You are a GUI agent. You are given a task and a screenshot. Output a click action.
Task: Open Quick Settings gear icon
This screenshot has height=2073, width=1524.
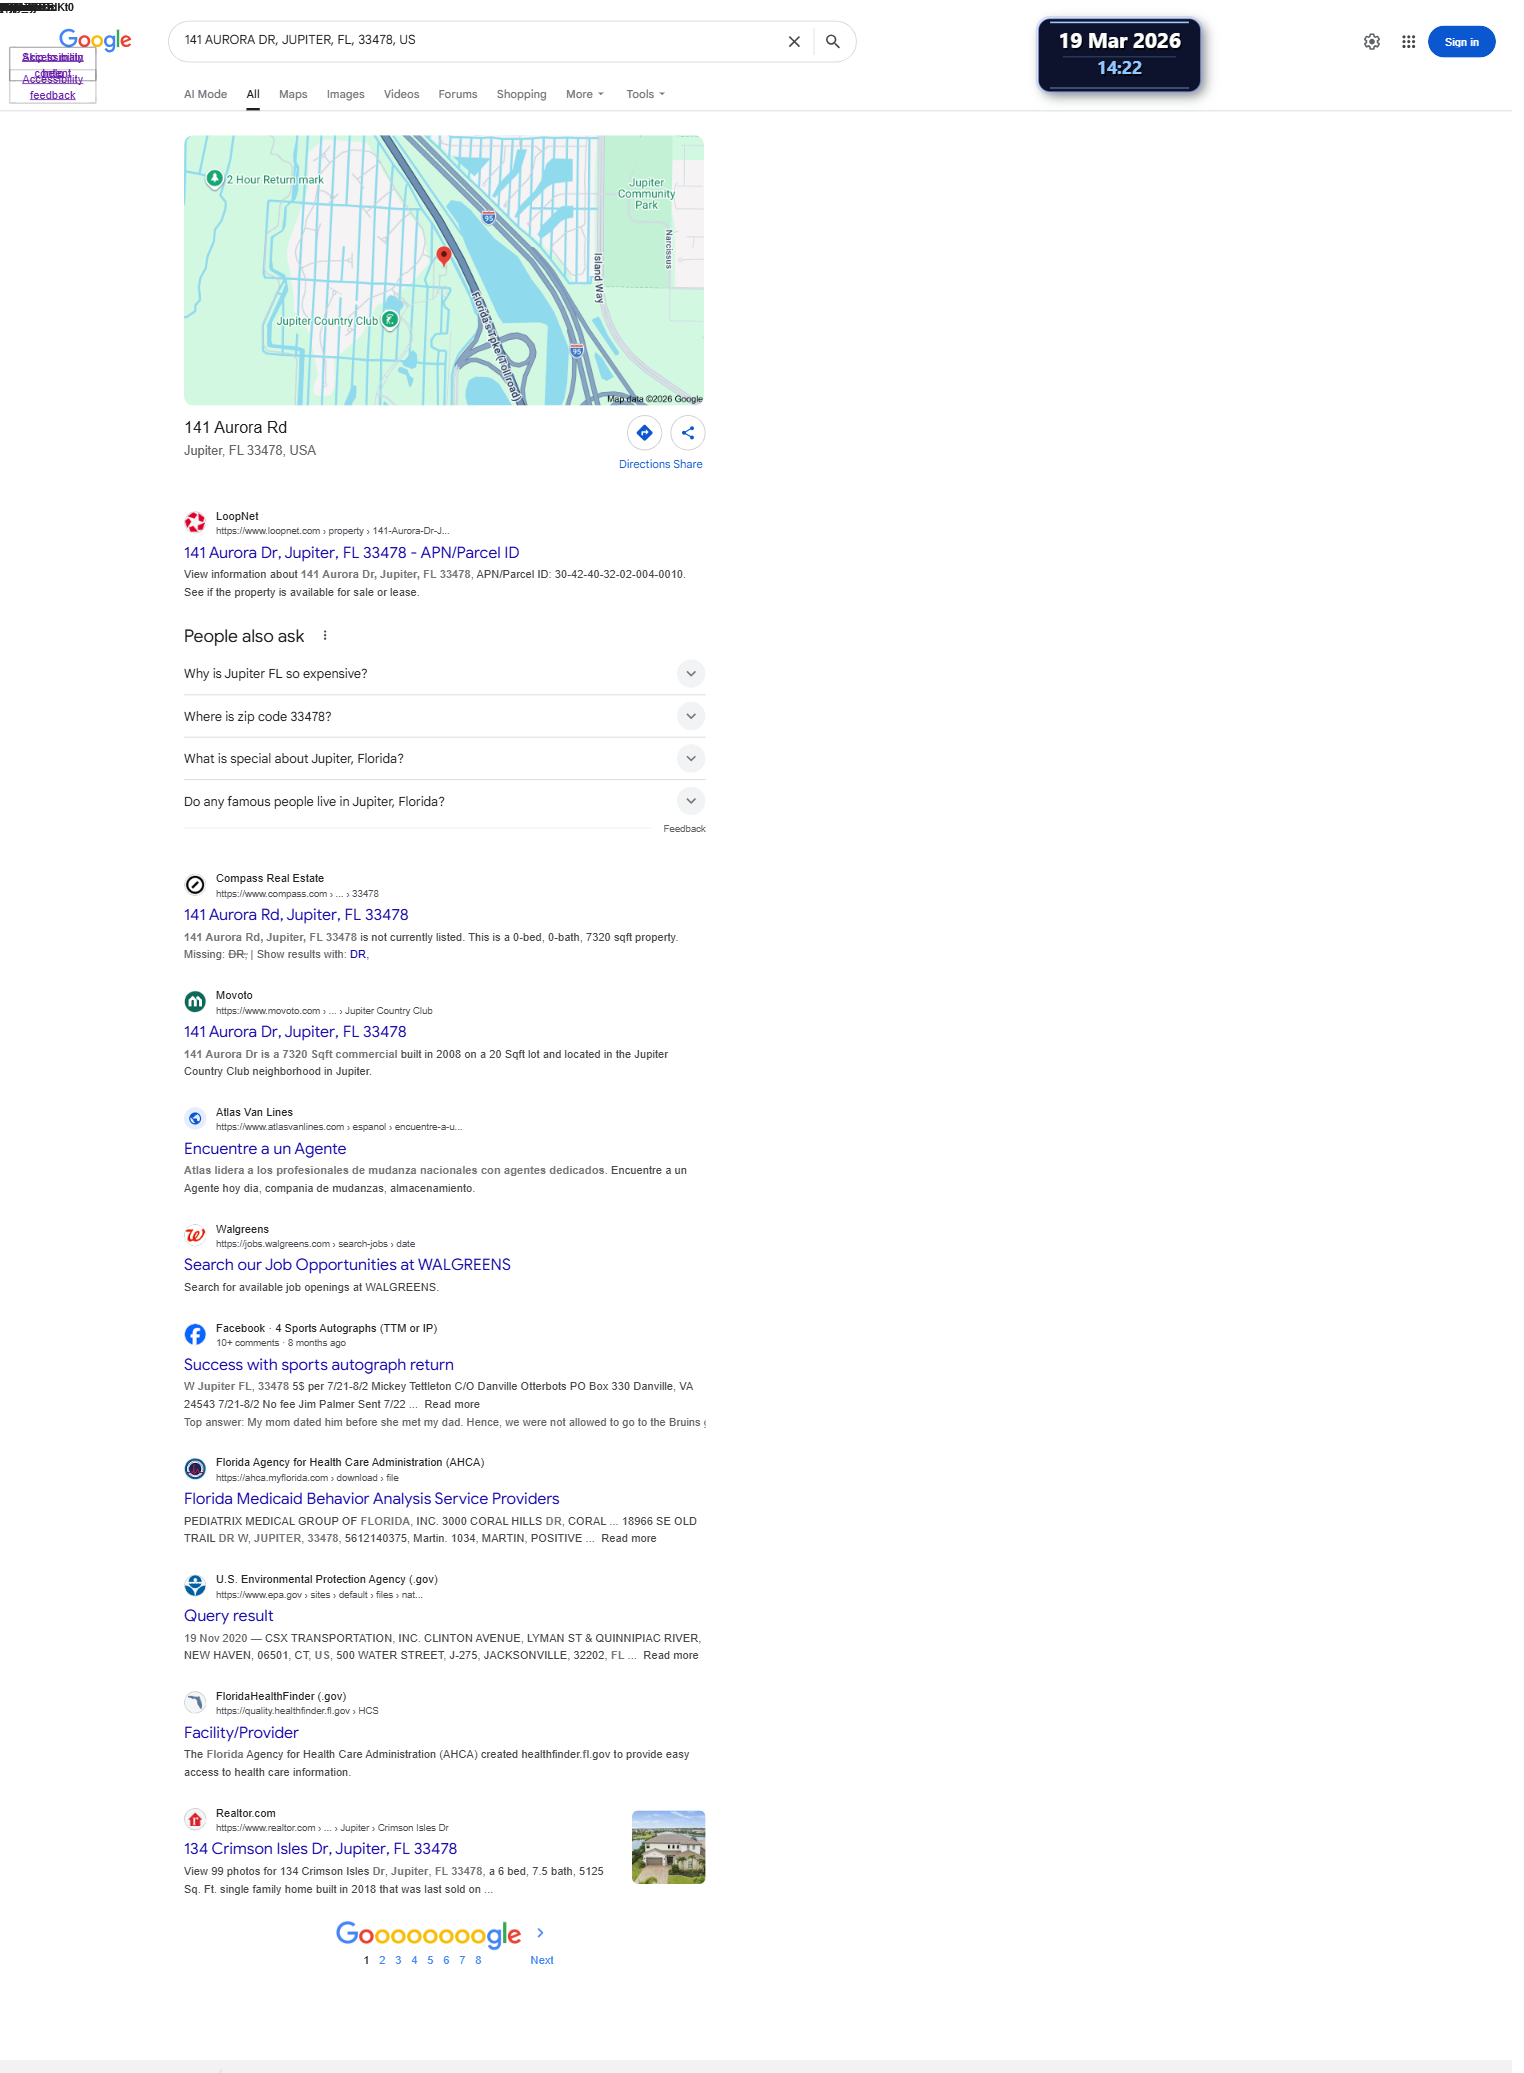(x=1372, y=42)
